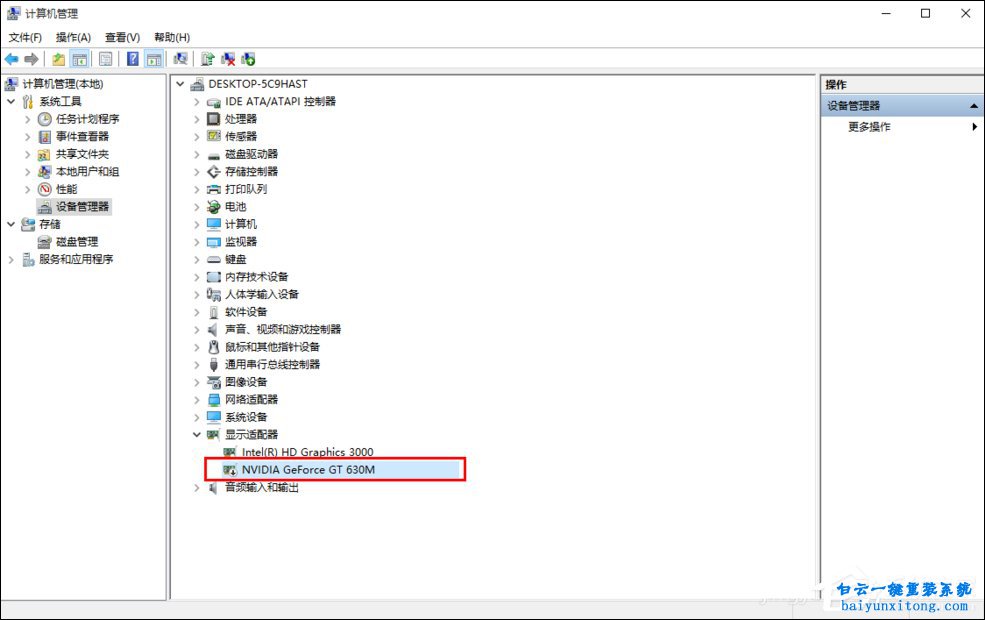Click the uninstall device red X icon
Viewport: 985px width, 620px height.
228,59
